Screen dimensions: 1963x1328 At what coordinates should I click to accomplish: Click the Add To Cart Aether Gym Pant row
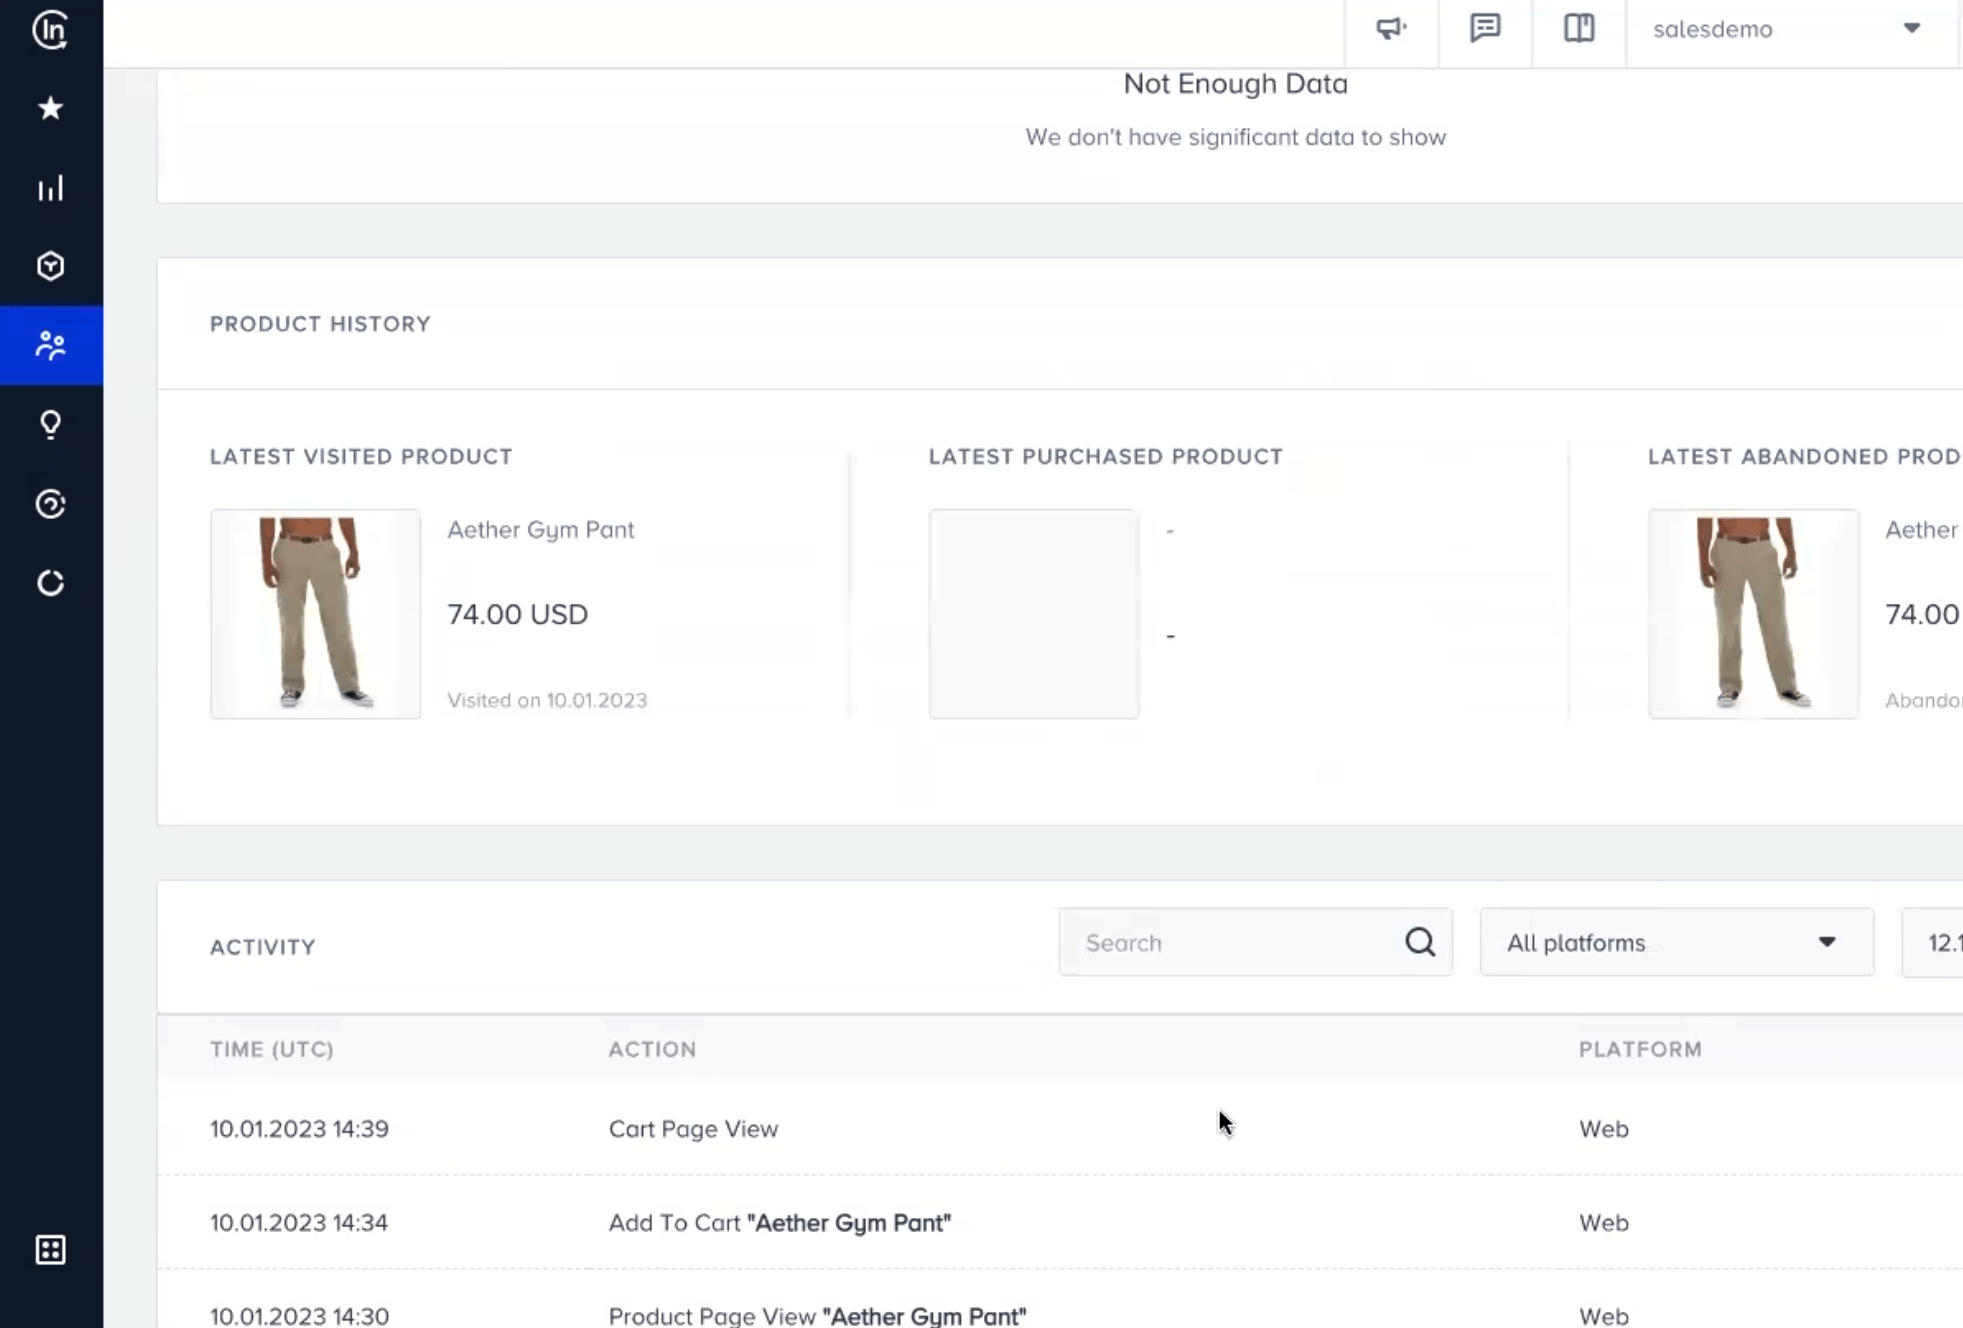pyautogui.click(x=780, y=1221)
